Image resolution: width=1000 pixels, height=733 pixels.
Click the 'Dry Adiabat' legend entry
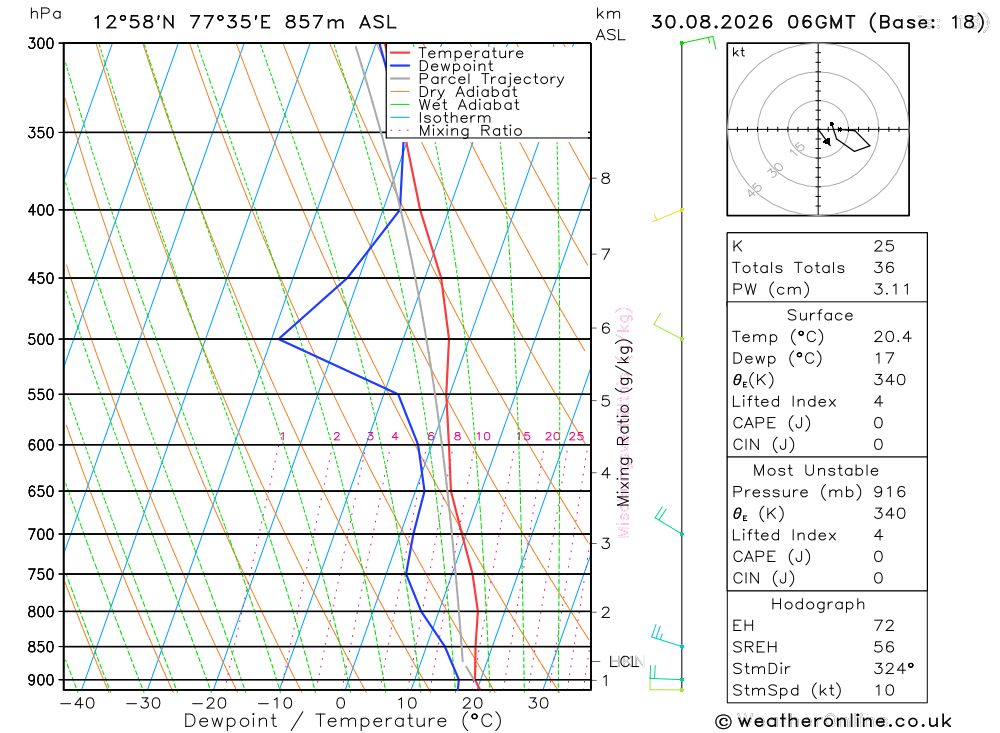pos(467,92)
